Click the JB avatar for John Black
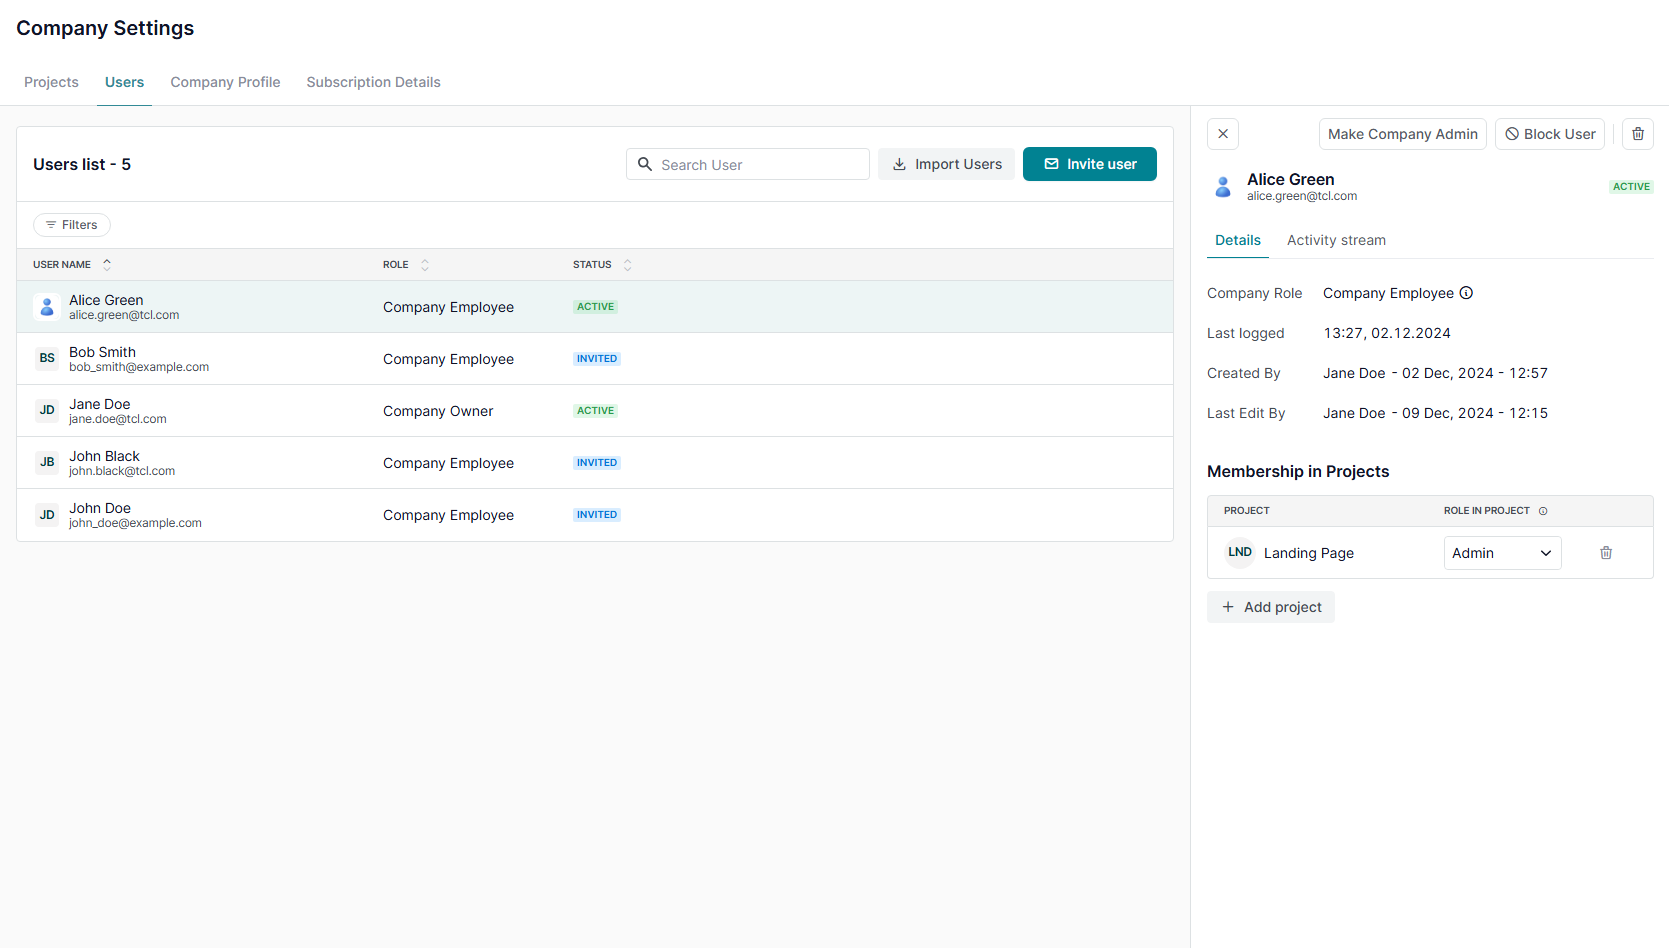The image size is (1669, 948). click(x=47, y=462)
